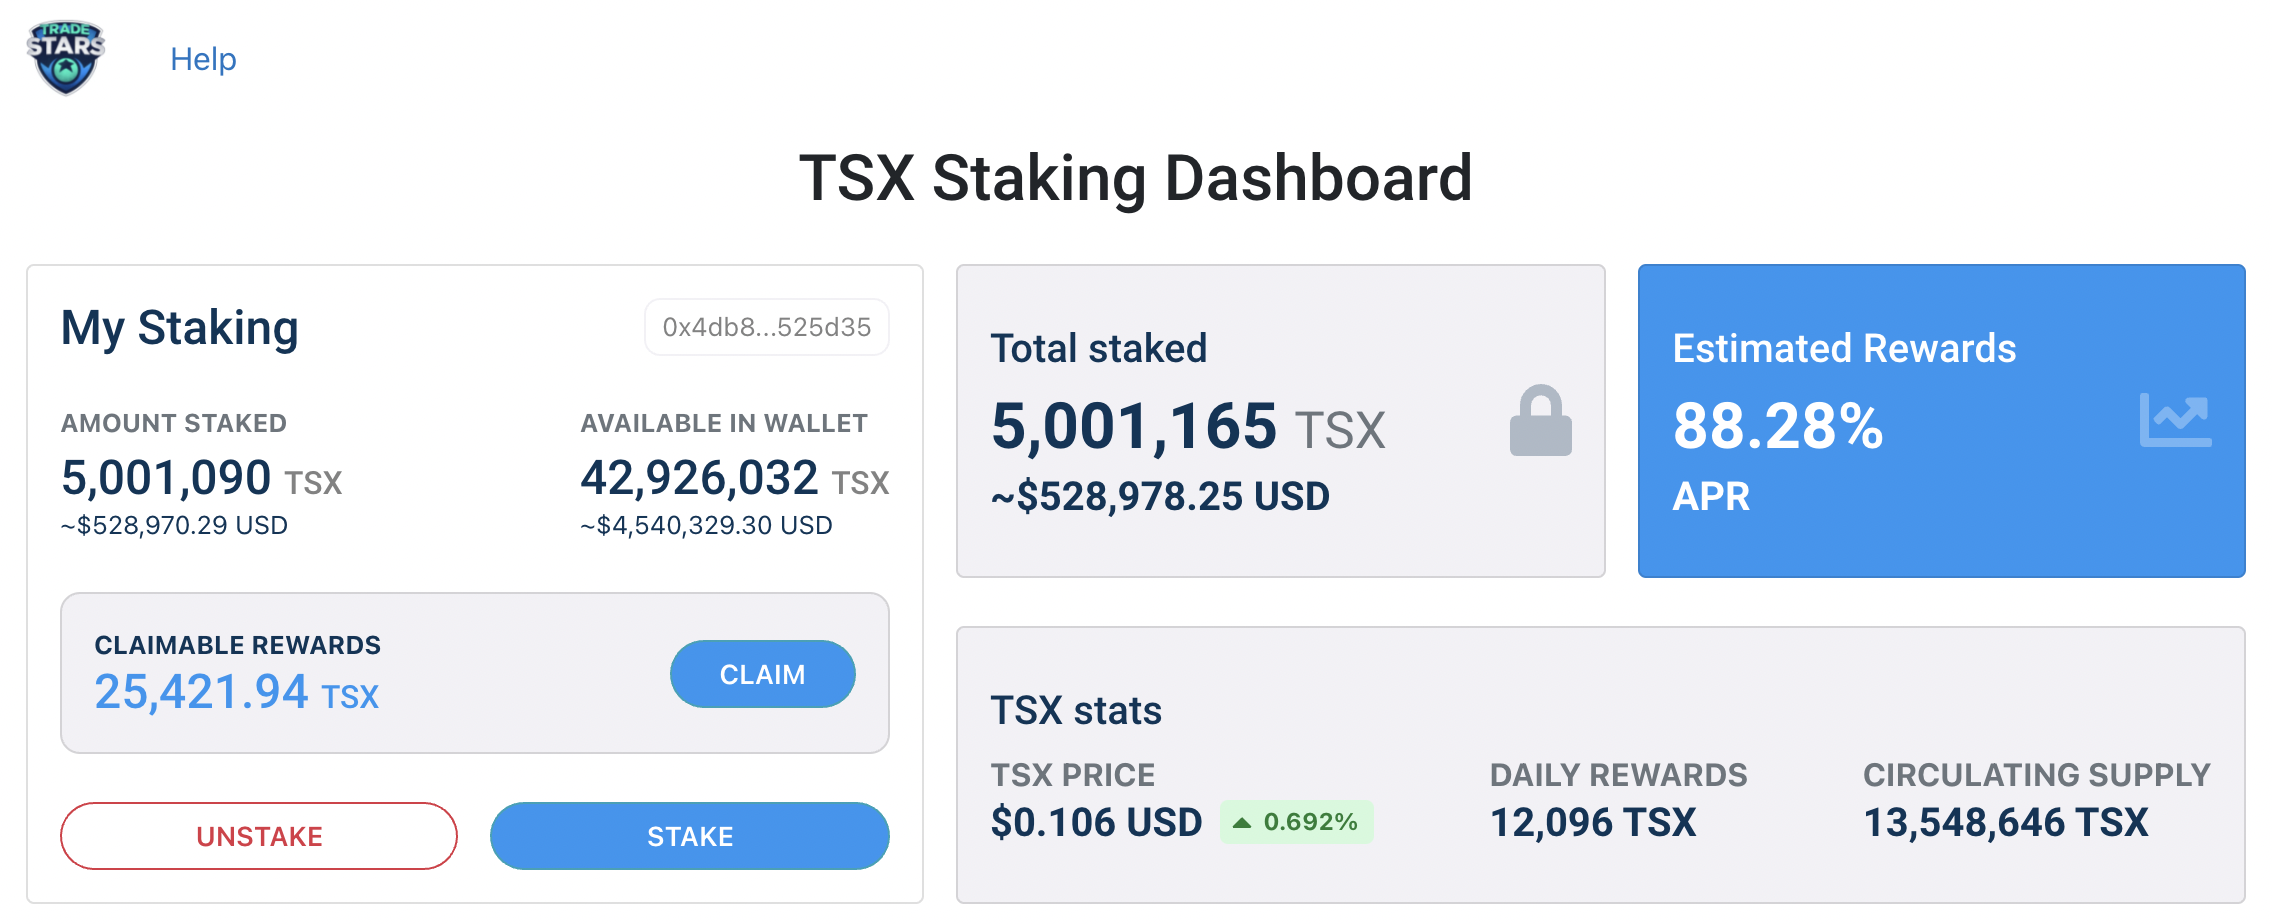Click the lock icon in Total staked
Screen dimensions: 2272x924
click(1540, 421)
